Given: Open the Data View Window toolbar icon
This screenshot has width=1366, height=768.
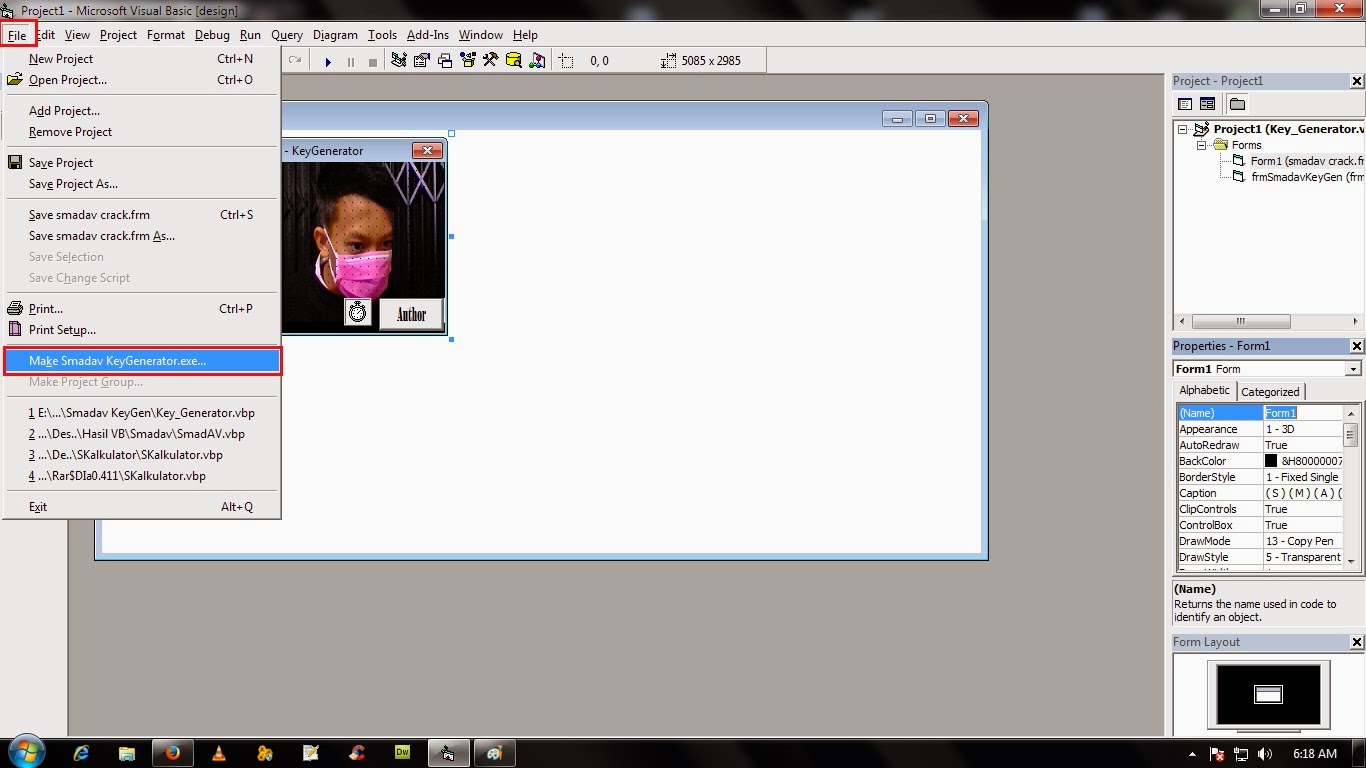Looking at the screenshot, I should pos(514,60).
